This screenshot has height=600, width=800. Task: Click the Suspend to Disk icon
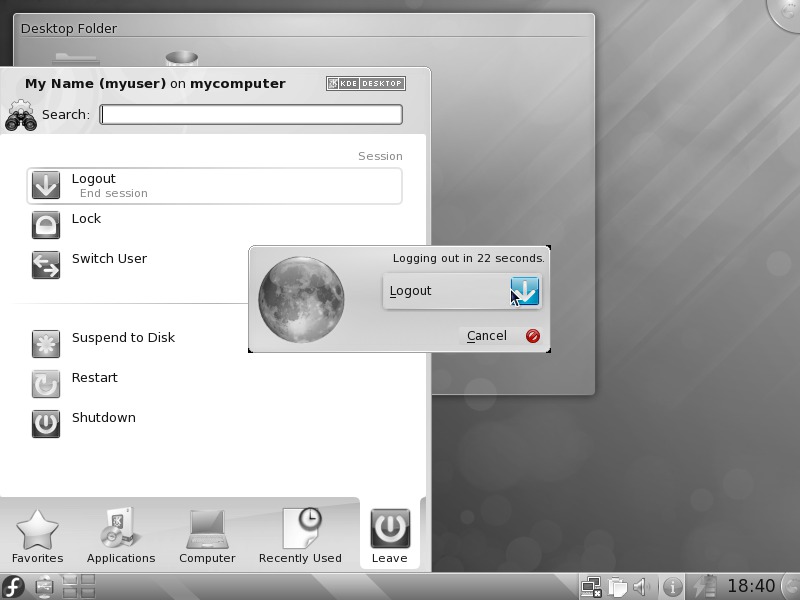pos(46,344)
